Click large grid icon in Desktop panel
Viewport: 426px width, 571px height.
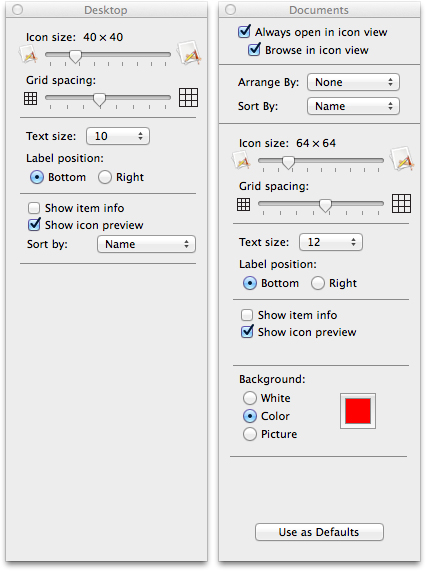click(189, 97)
